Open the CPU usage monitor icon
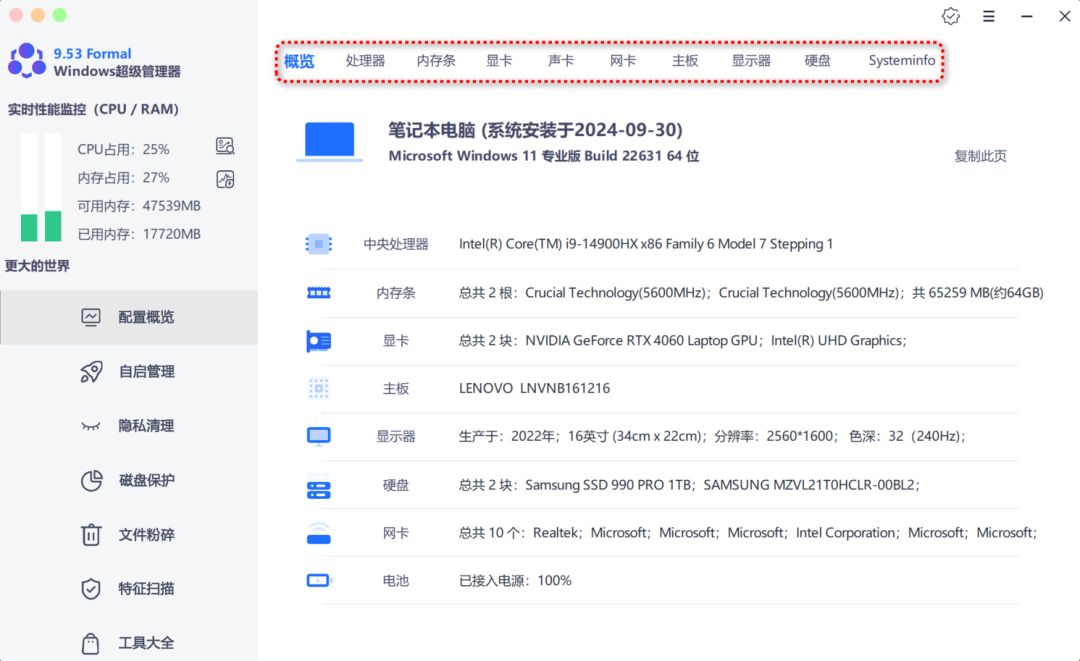 point(225,146)
